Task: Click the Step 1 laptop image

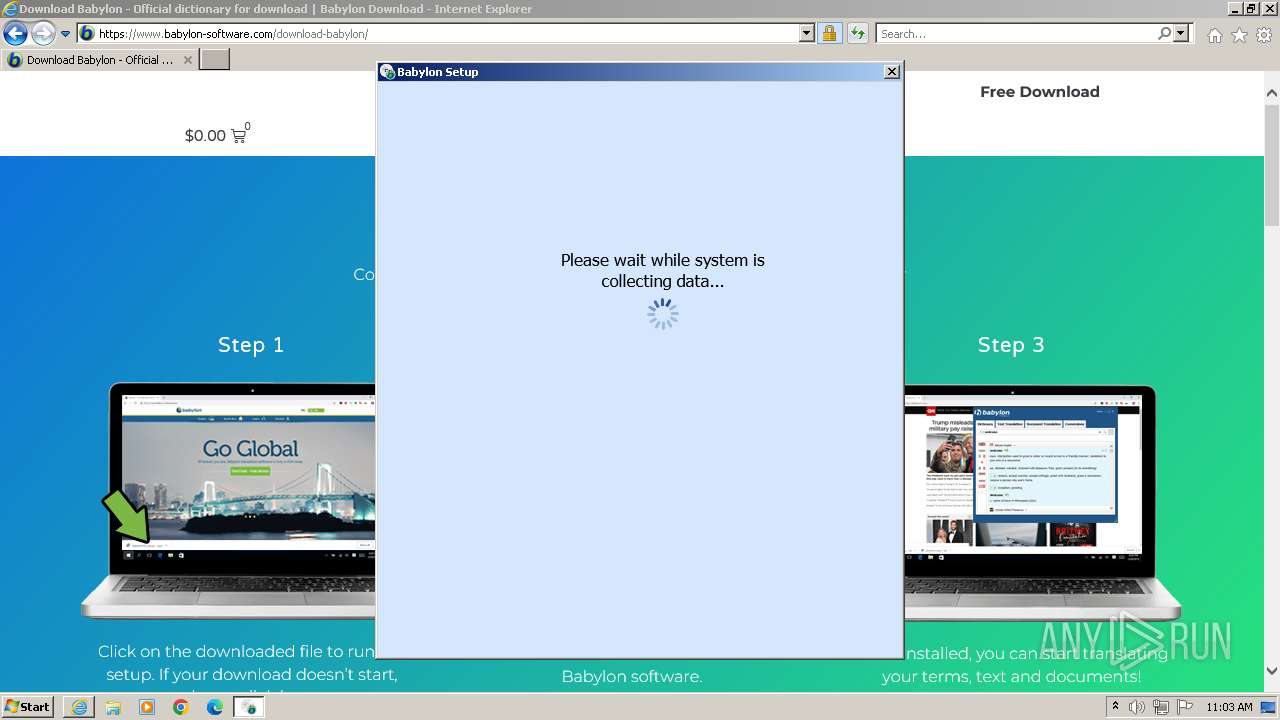Action: coord(230,501)
